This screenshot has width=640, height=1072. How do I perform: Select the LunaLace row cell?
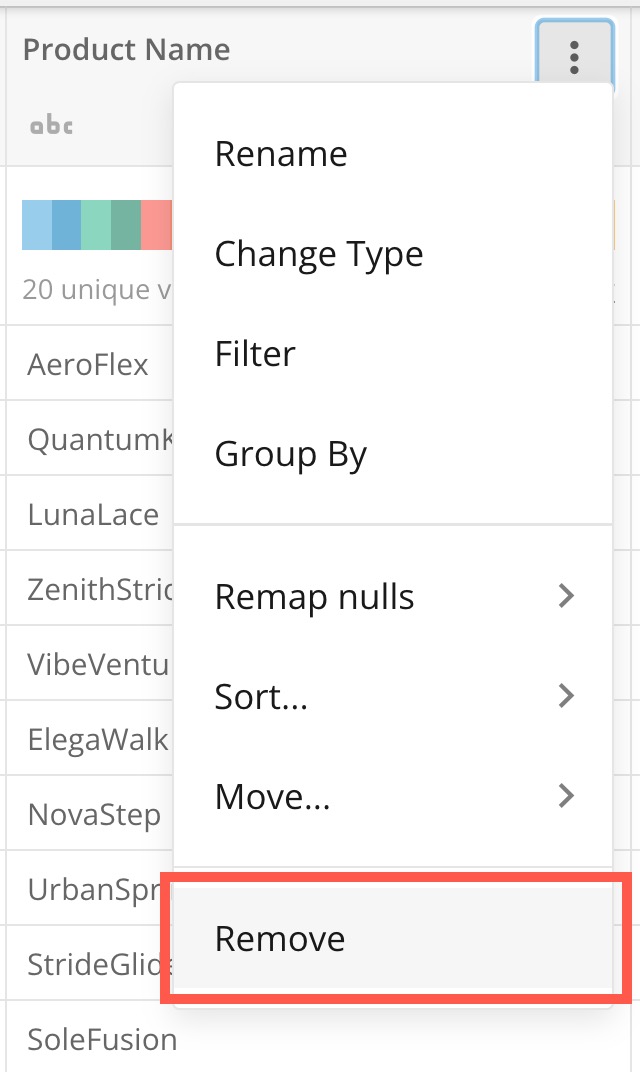[x=93, y=515]
